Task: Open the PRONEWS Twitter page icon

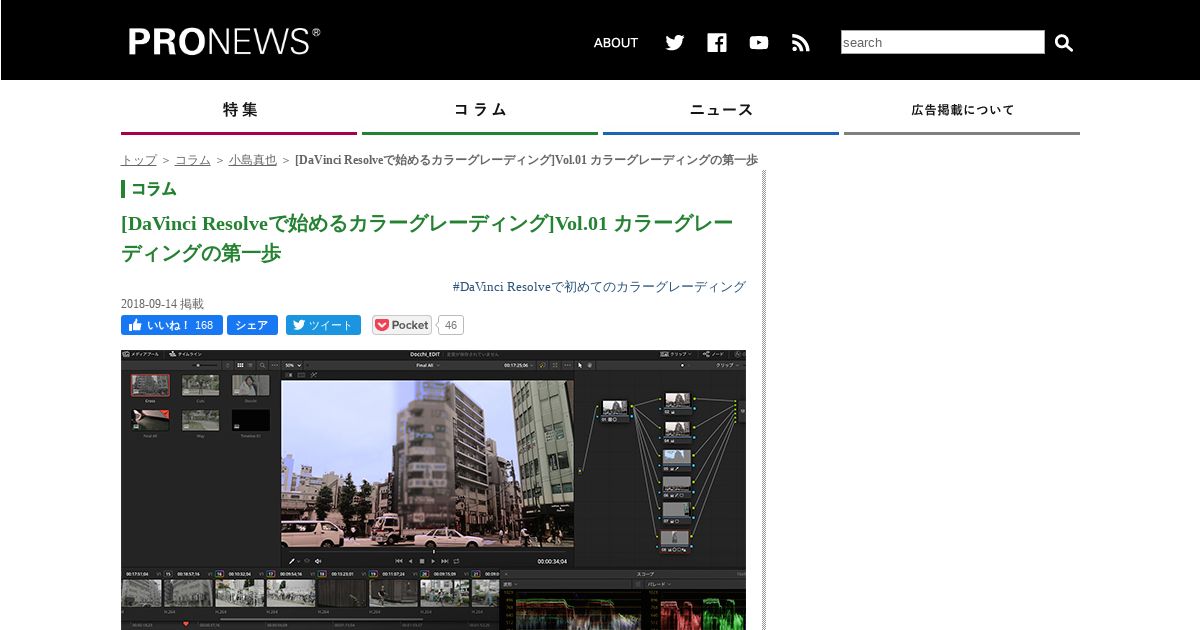Action: (x=675, y=43)
